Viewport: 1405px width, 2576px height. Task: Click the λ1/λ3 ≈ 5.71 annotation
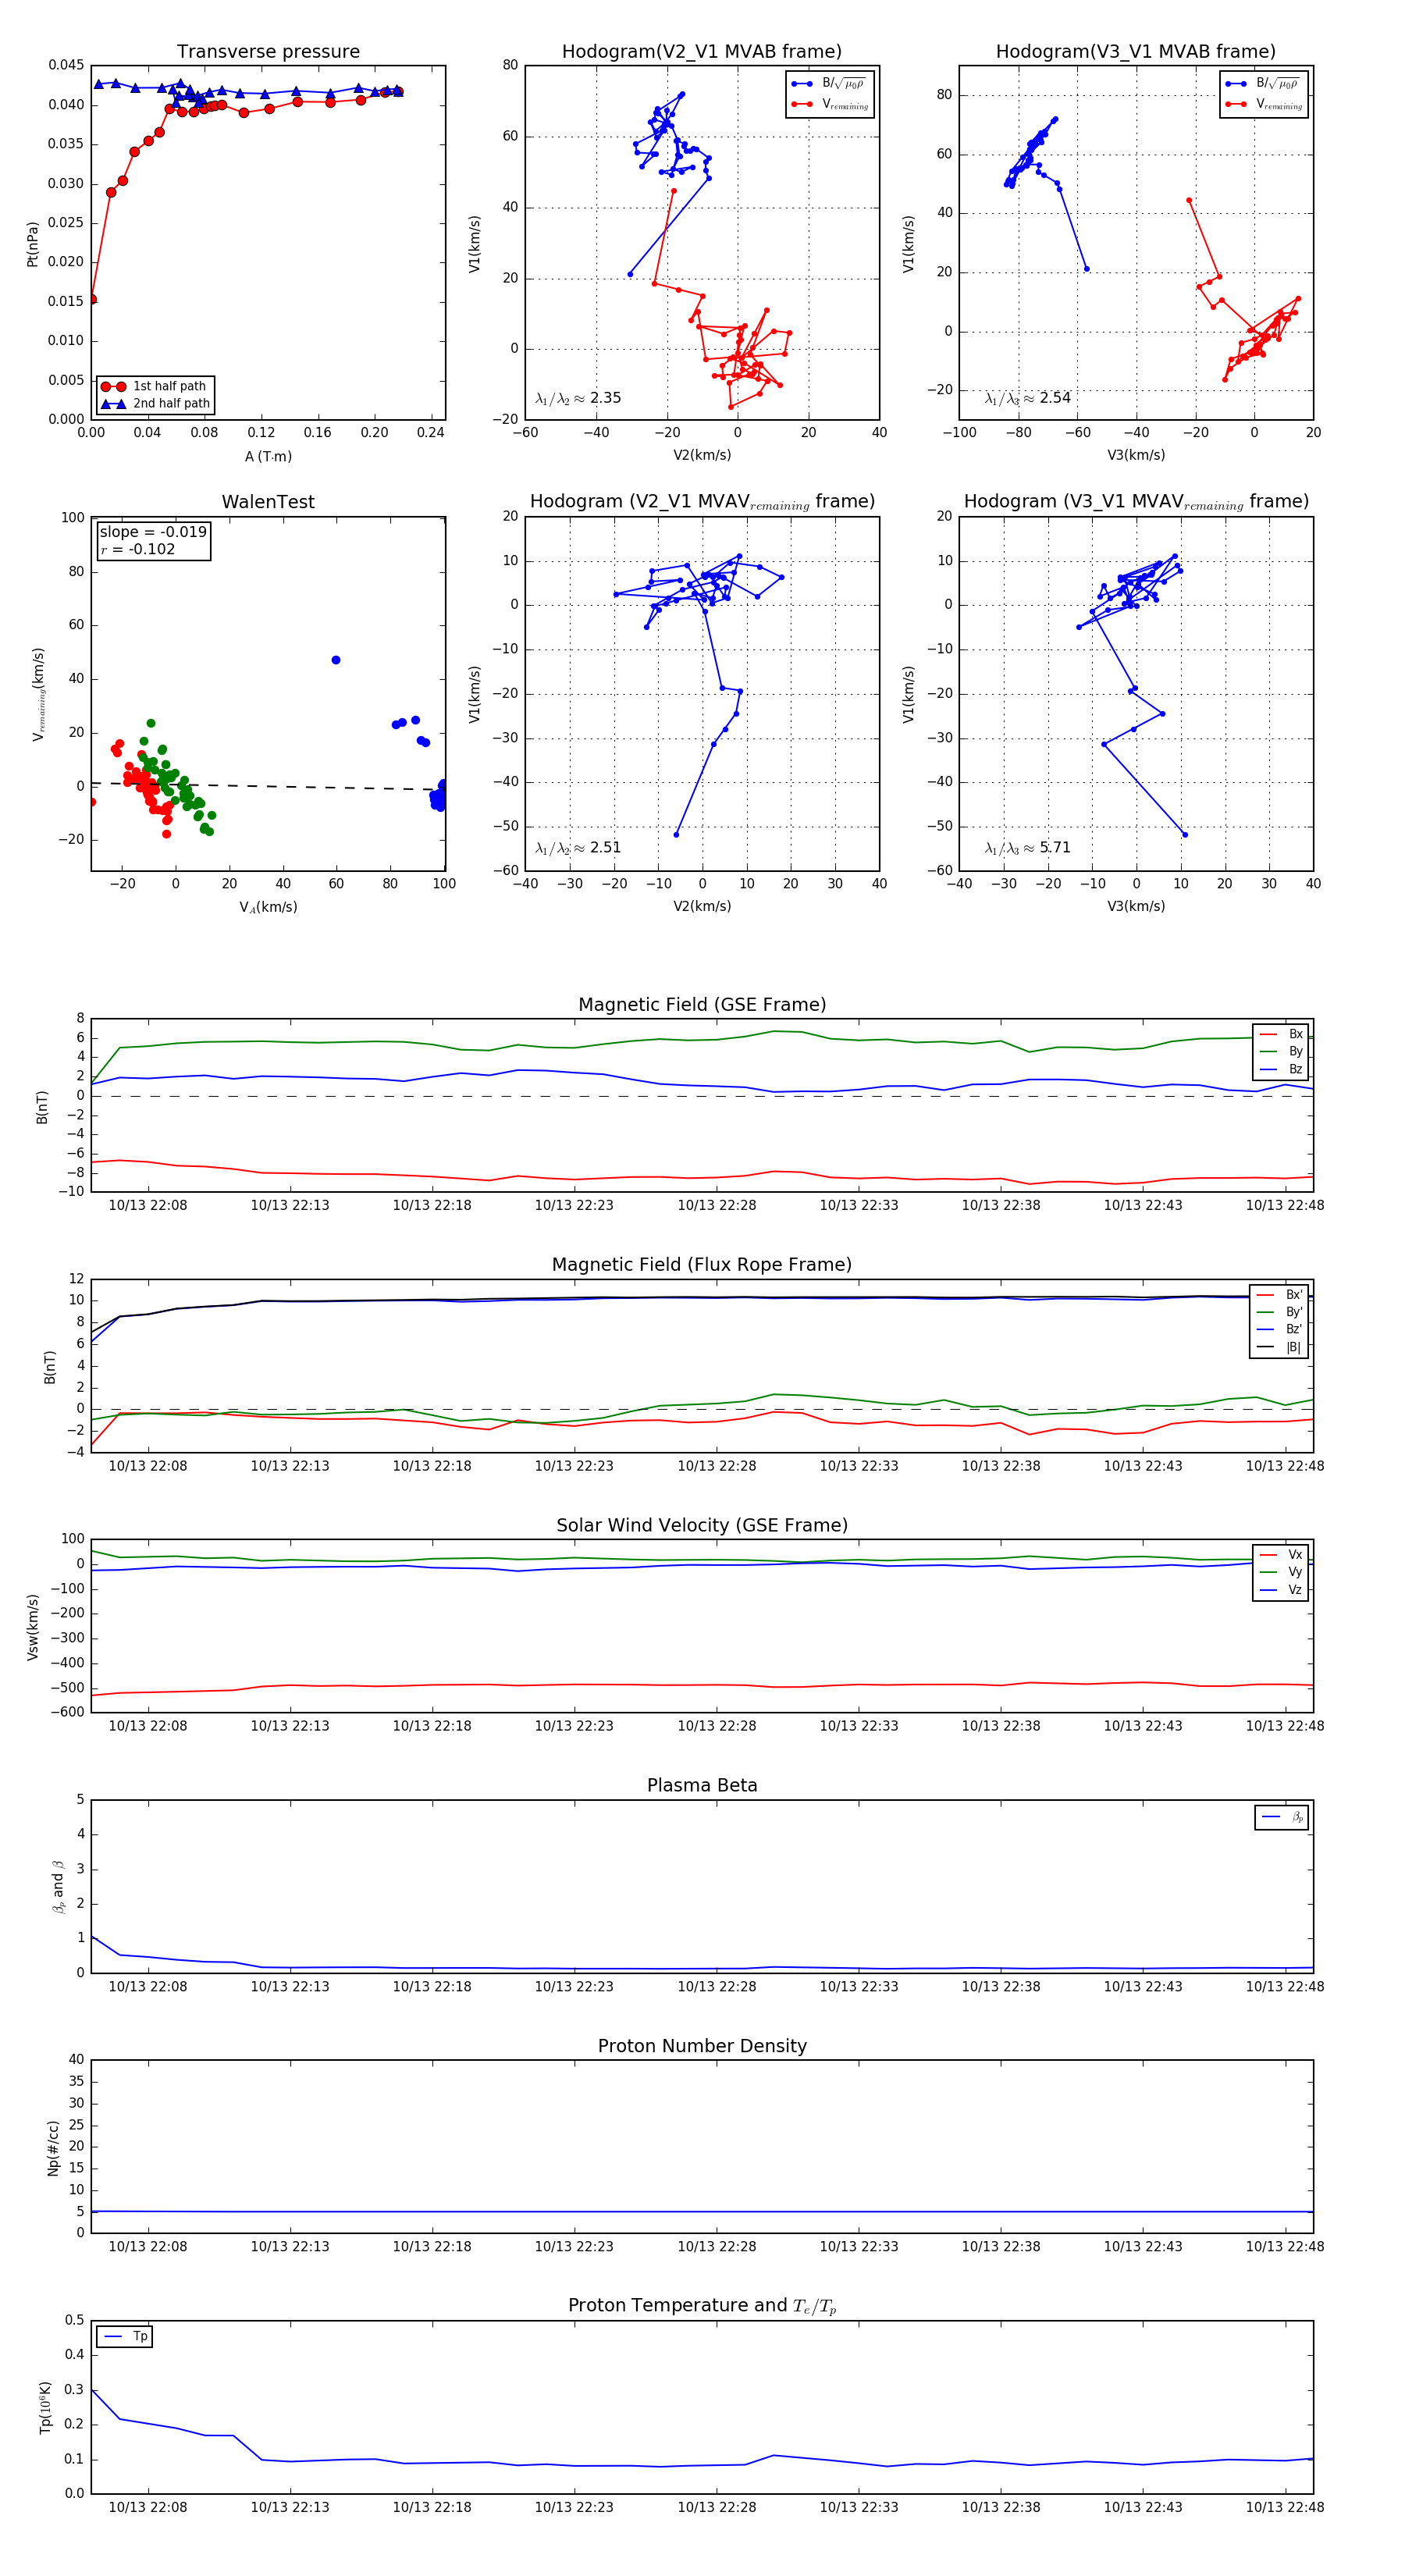click(x=1027, y=848)
